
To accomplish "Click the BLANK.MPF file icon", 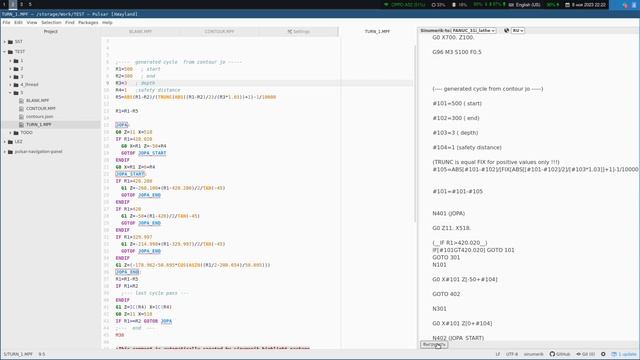I will coord(21,100).
